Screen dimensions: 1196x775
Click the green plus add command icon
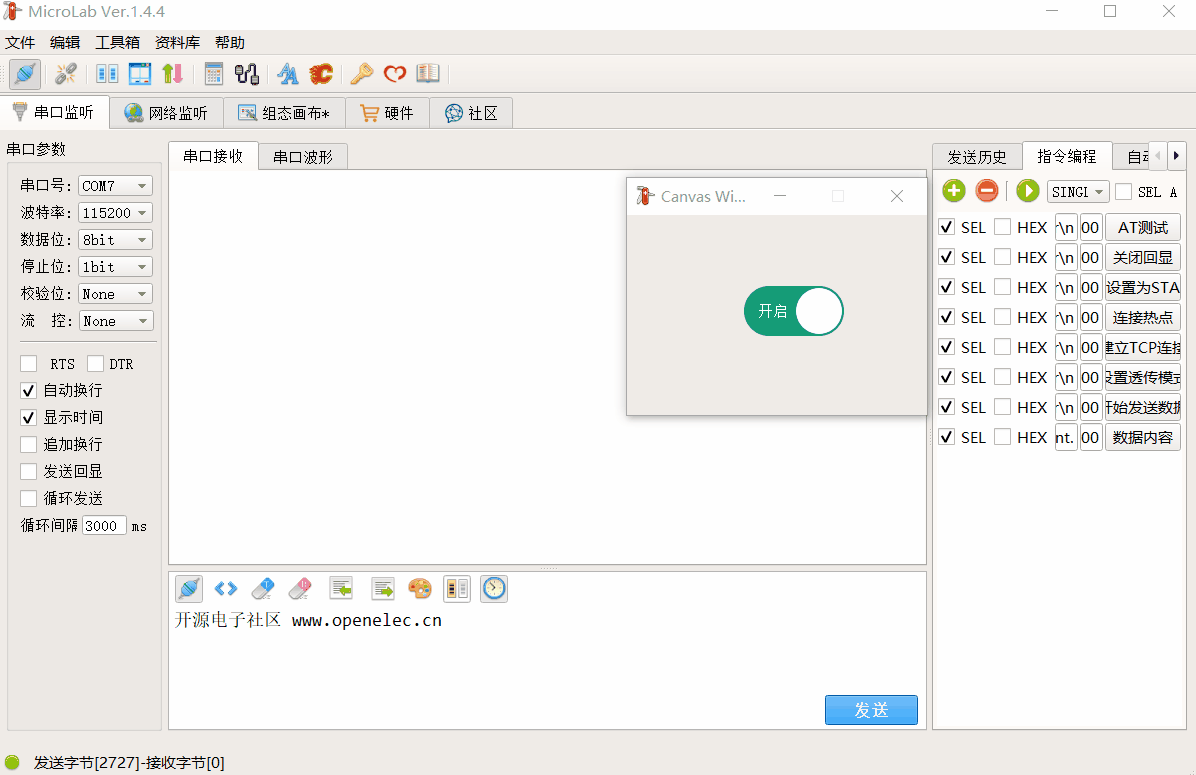pyautogui.click(x=953, y=191)
